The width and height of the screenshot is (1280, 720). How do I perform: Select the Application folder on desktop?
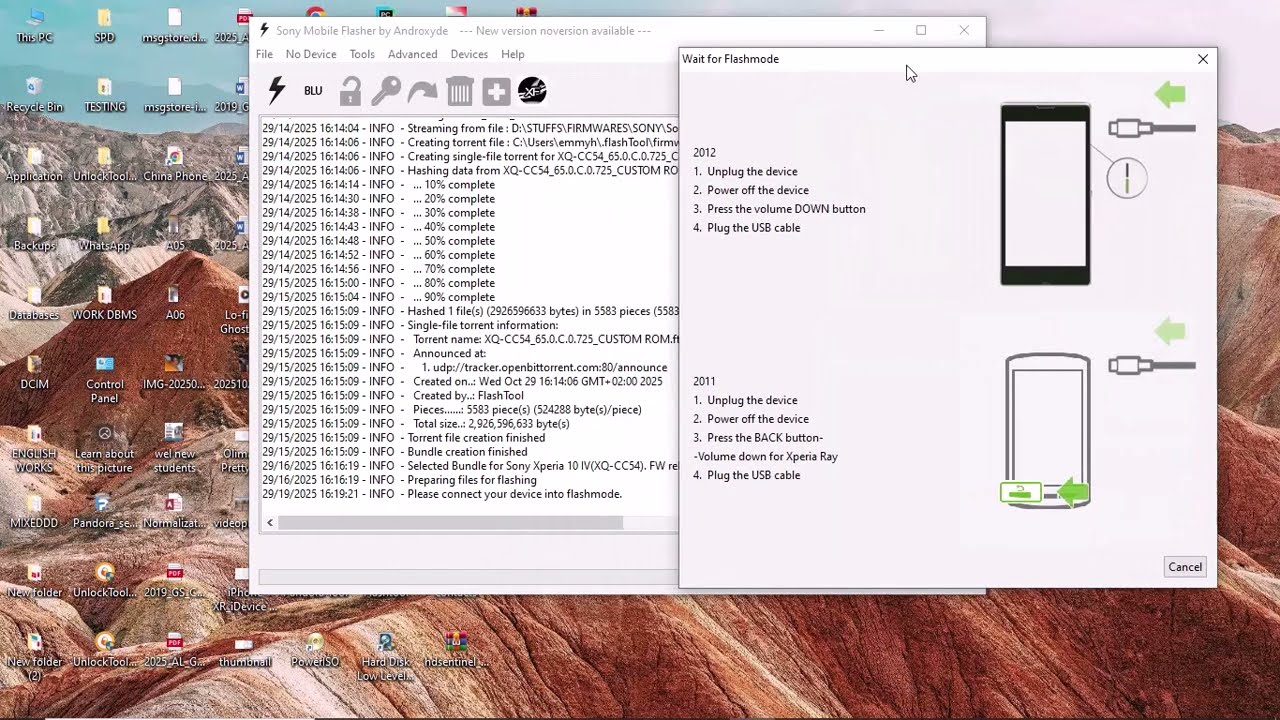click(x=34, y=165)
